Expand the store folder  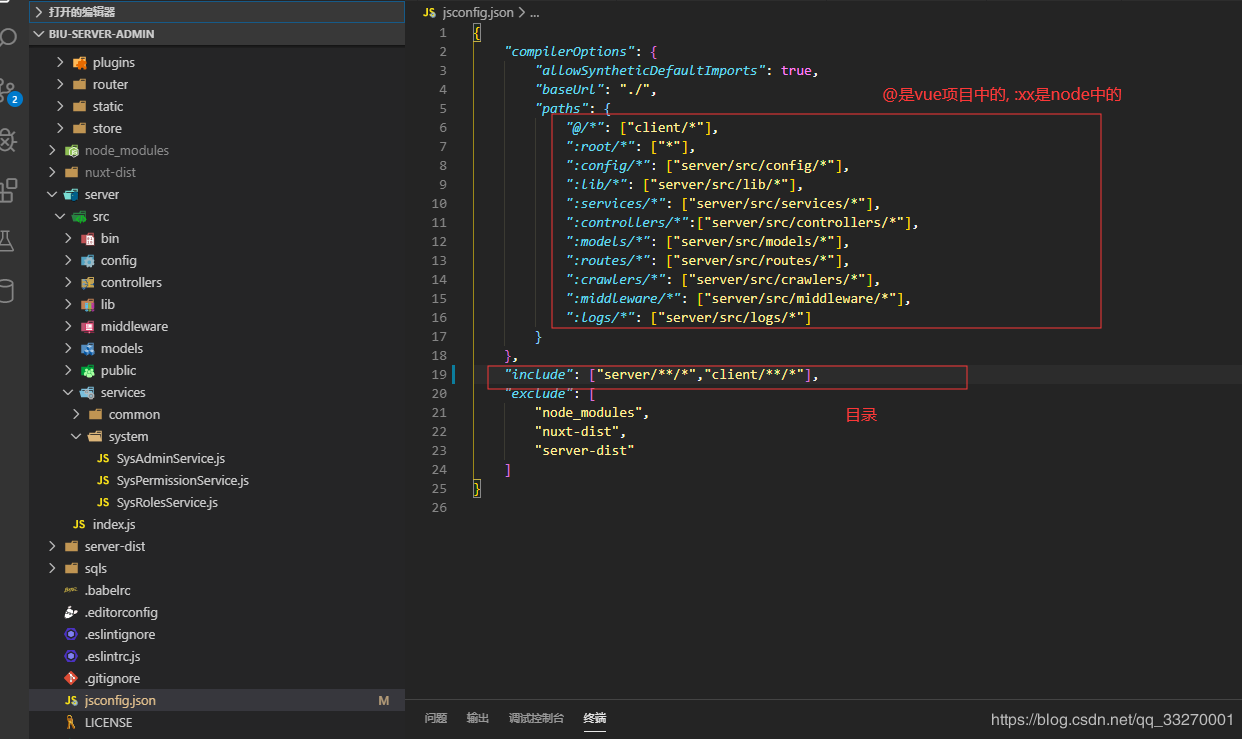pos(60,128)
